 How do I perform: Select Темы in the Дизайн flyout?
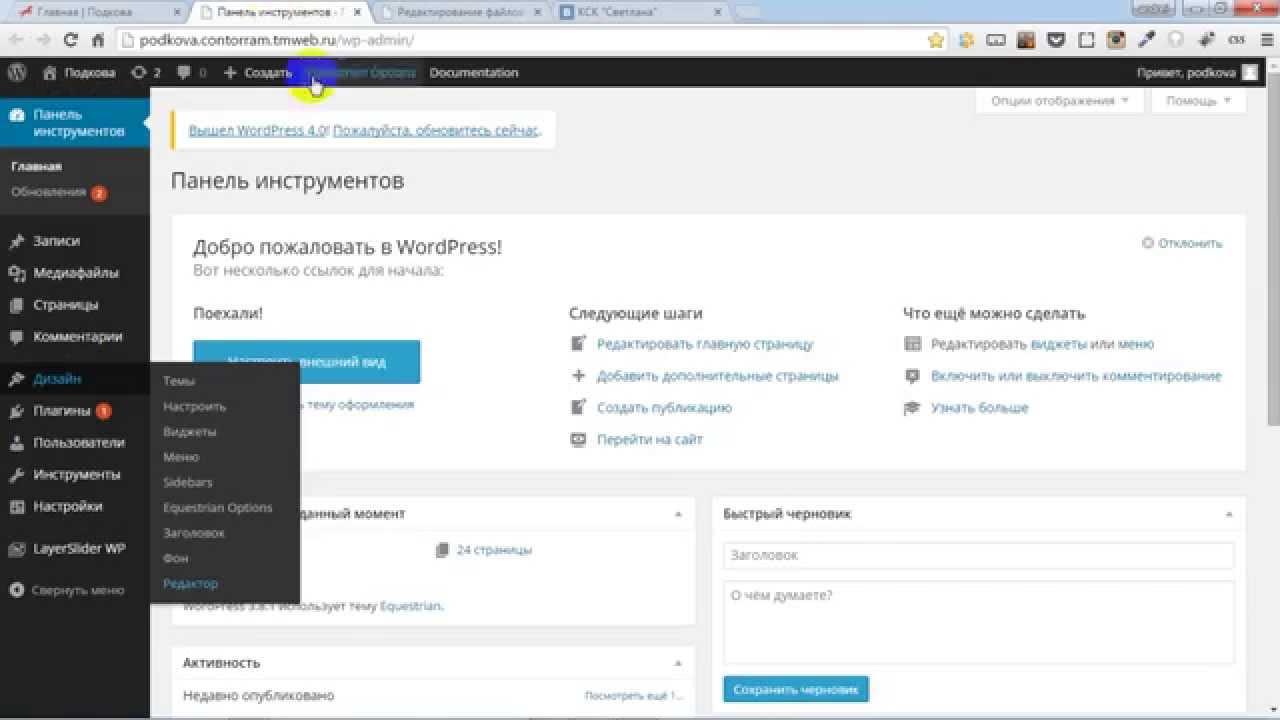[x=179, y=381]
